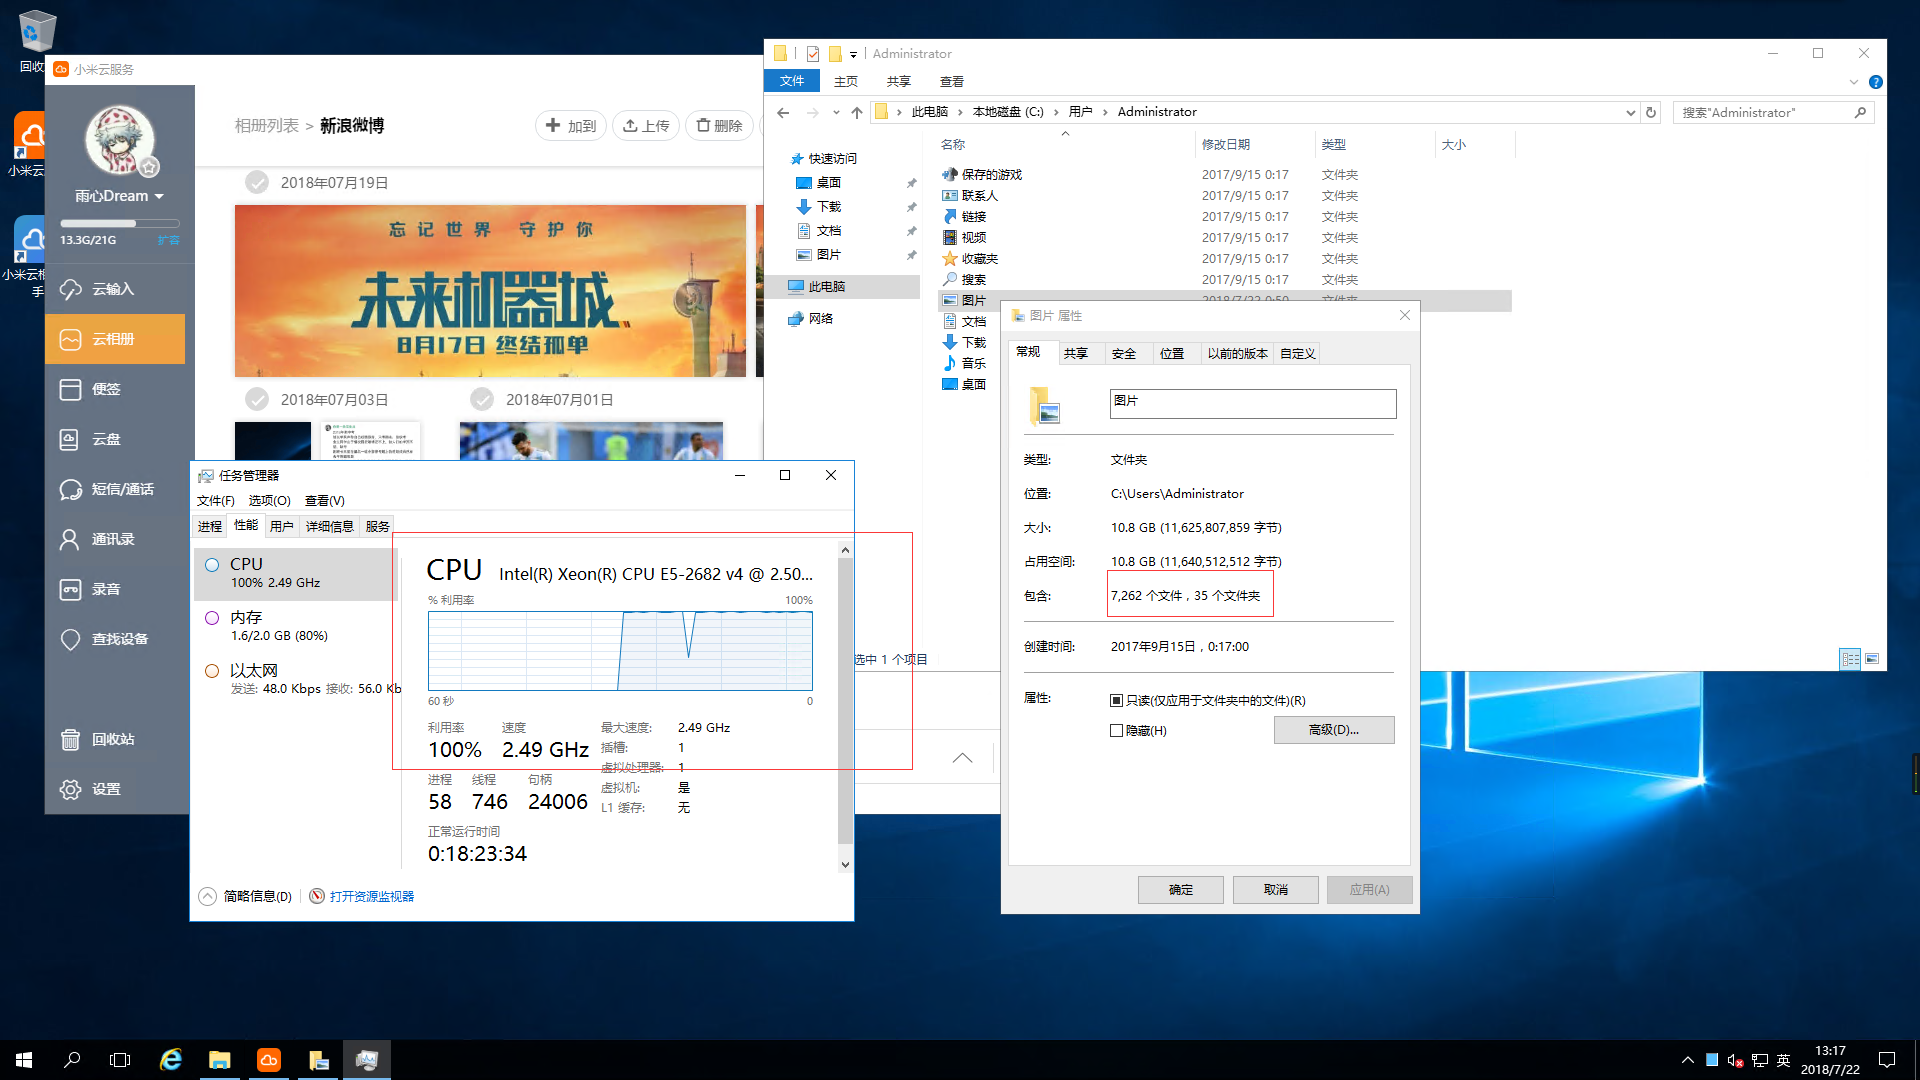Launch Internet Explorer from taskbar
Screen dimensions: 1920x1080
pos(171,1060)
